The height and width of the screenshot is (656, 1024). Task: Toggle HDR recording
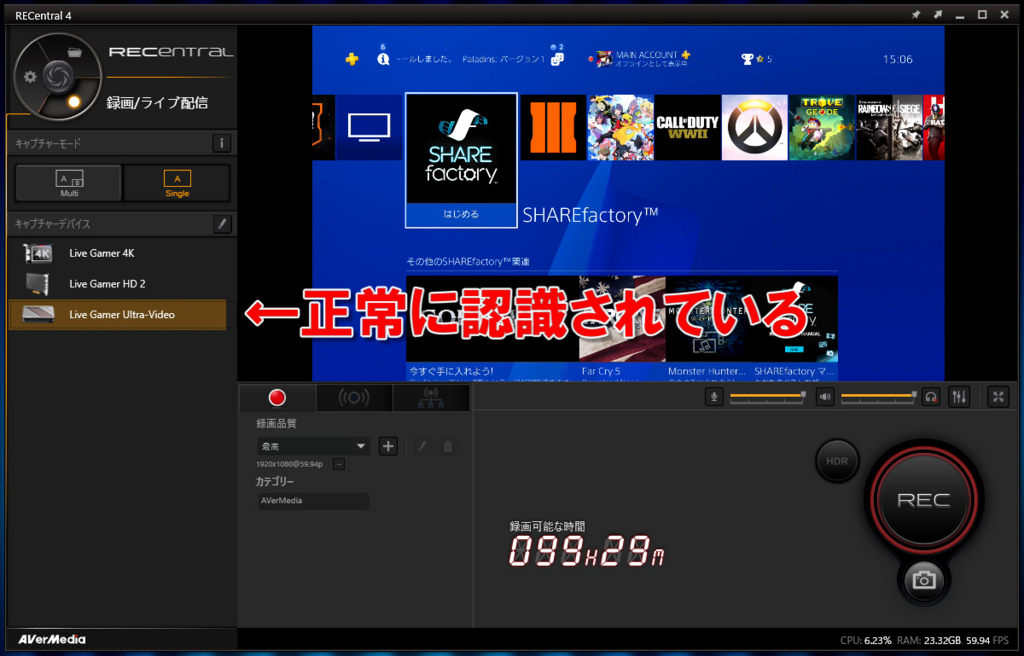[x=837, y=460]
